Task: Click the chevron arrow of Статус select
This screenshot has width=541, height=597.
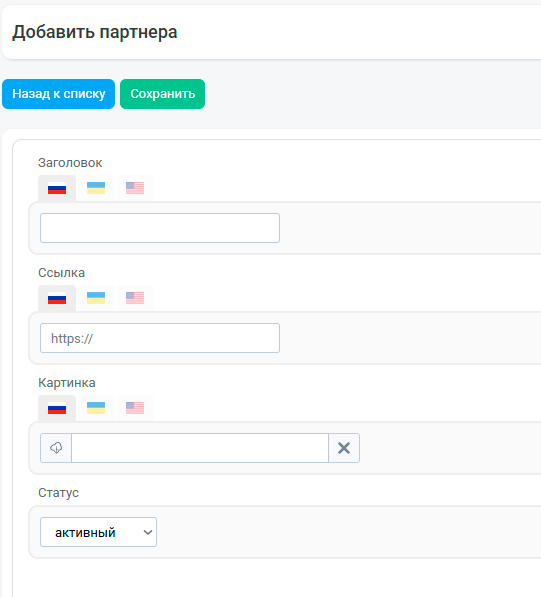Action: [148, 532]
